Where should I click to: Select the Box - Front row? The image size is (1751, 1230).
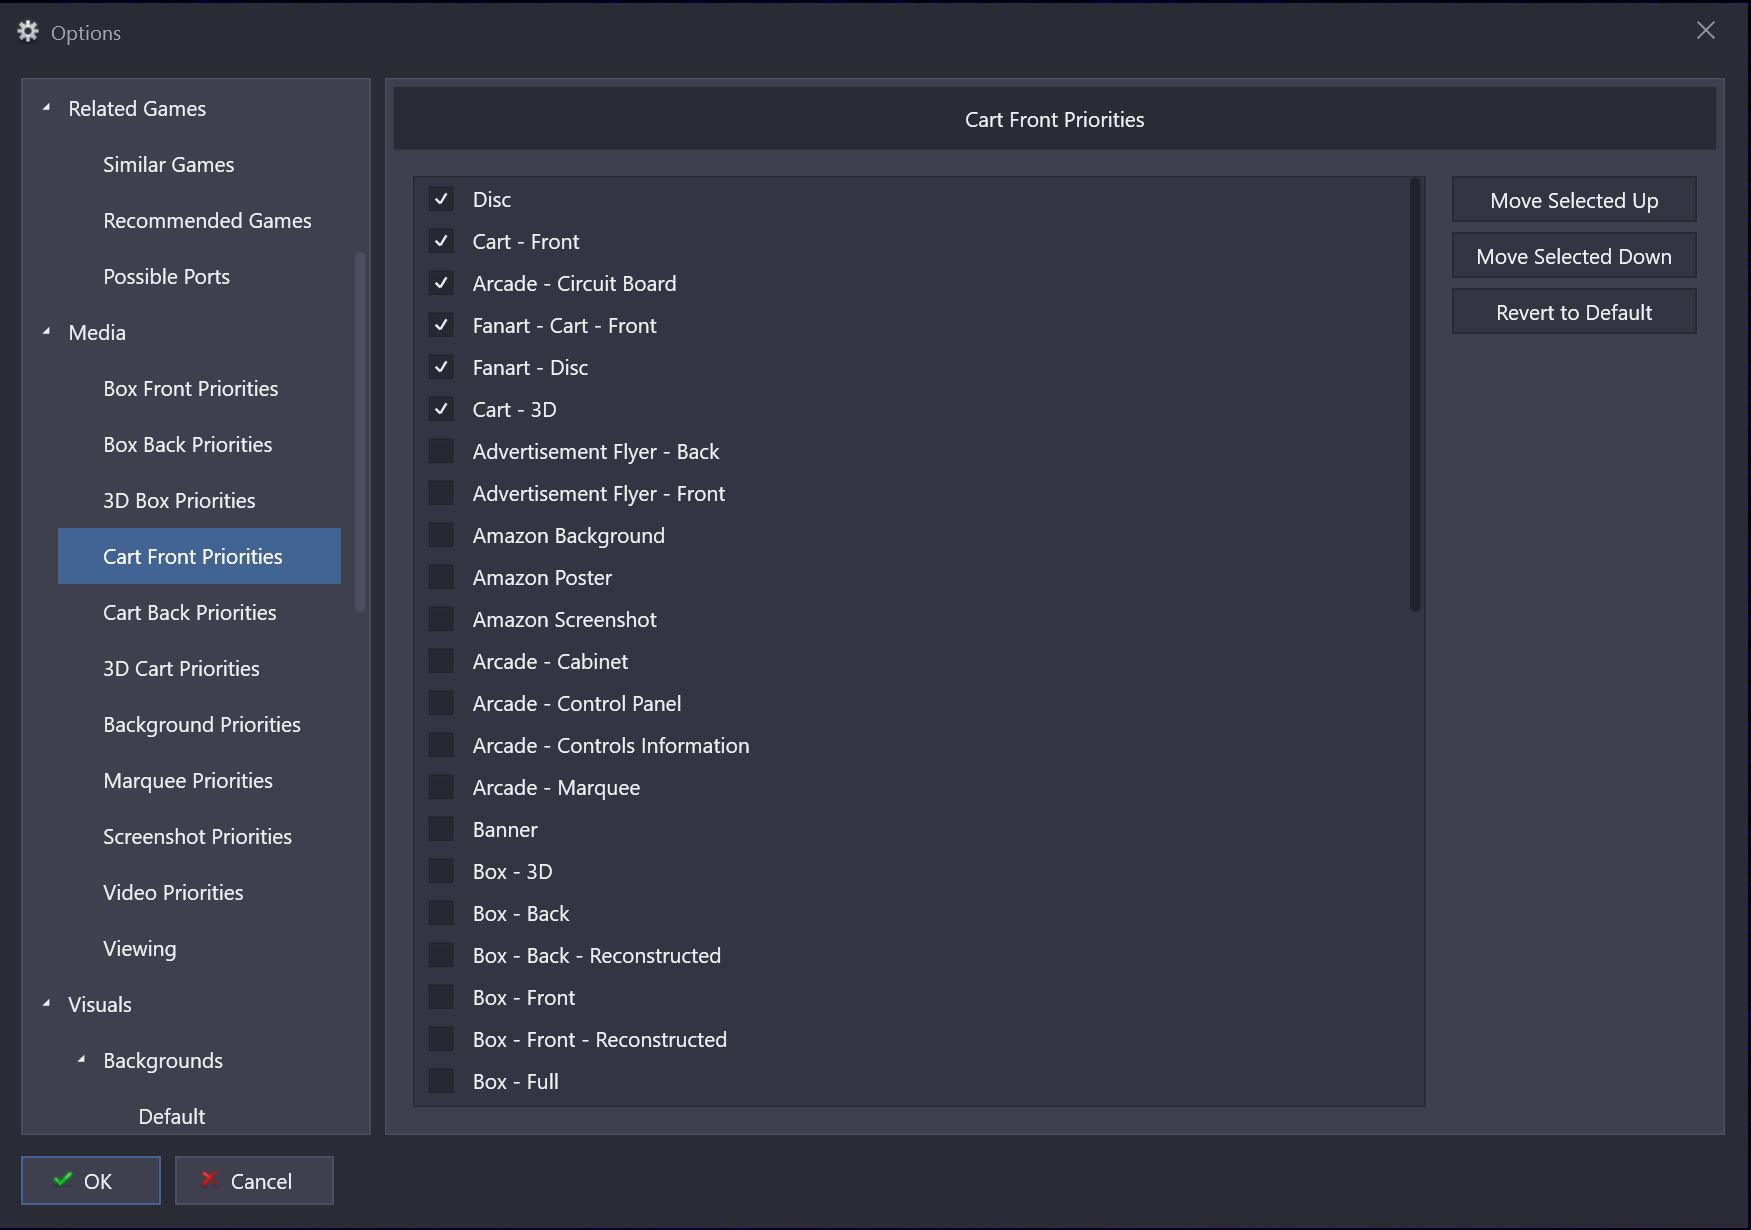coord(918,997)
